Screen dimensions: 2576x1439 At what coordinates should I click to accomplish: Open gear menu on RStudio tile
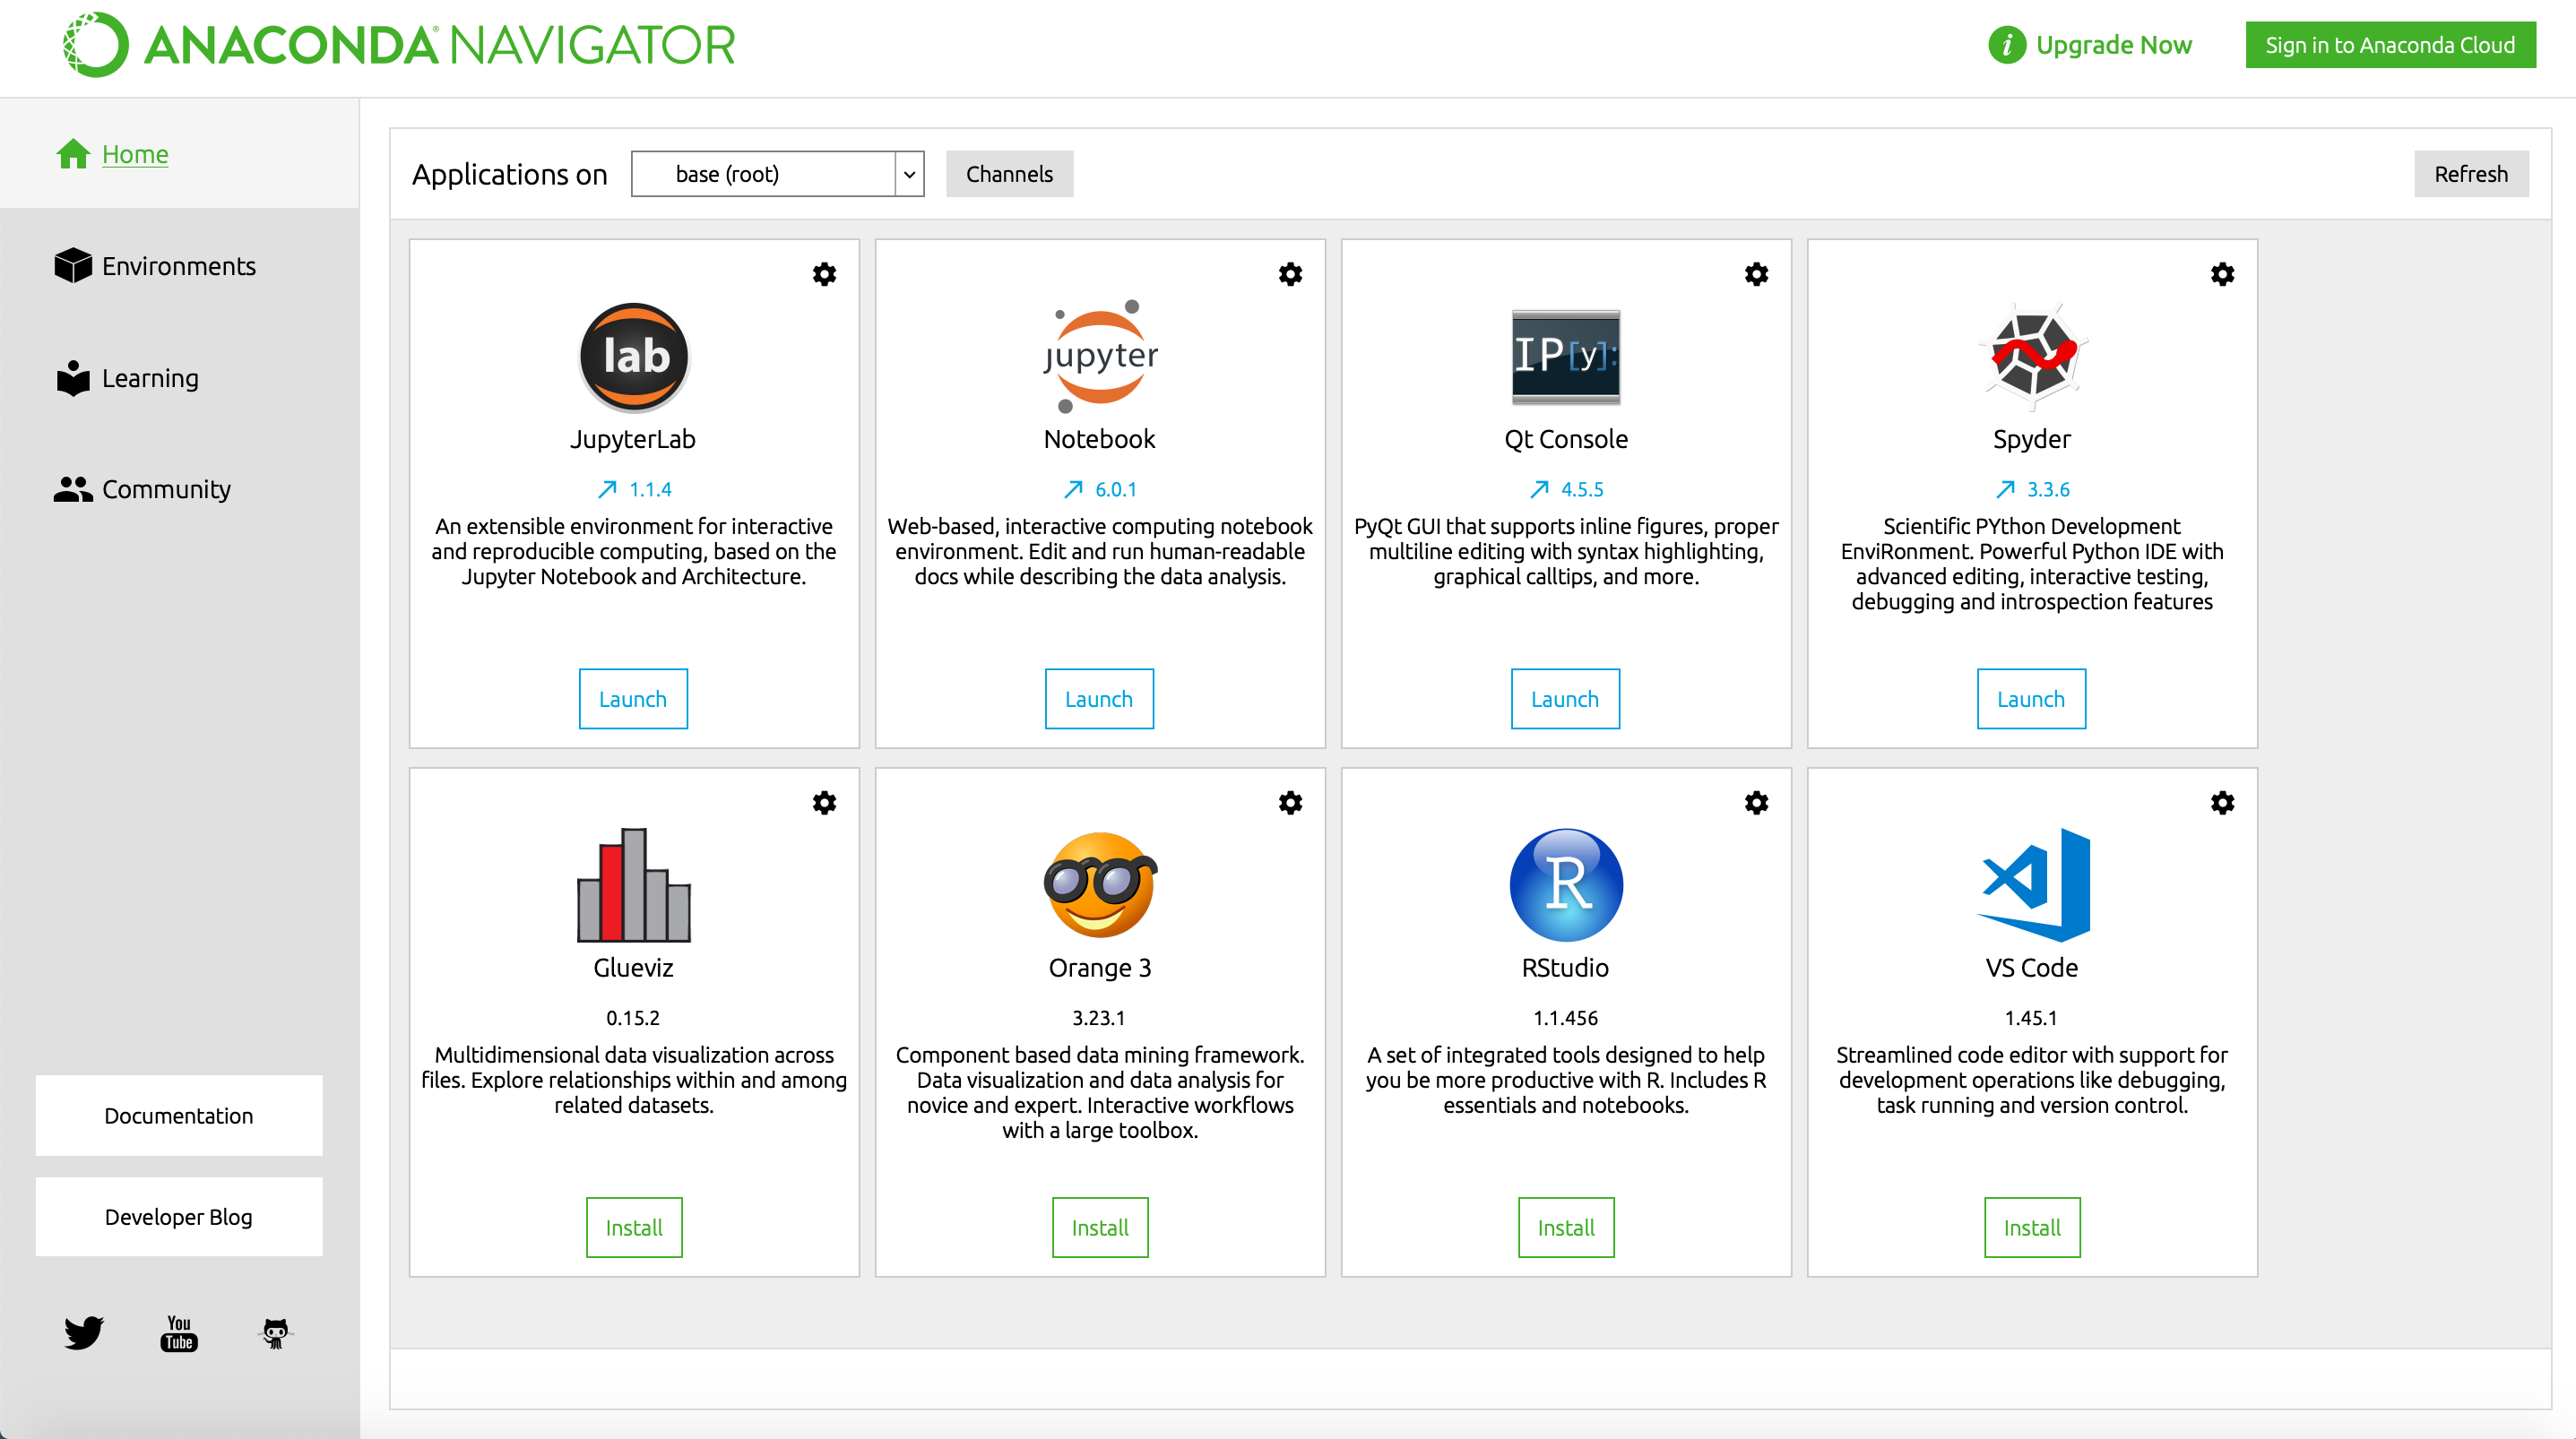coord(1756,803)
